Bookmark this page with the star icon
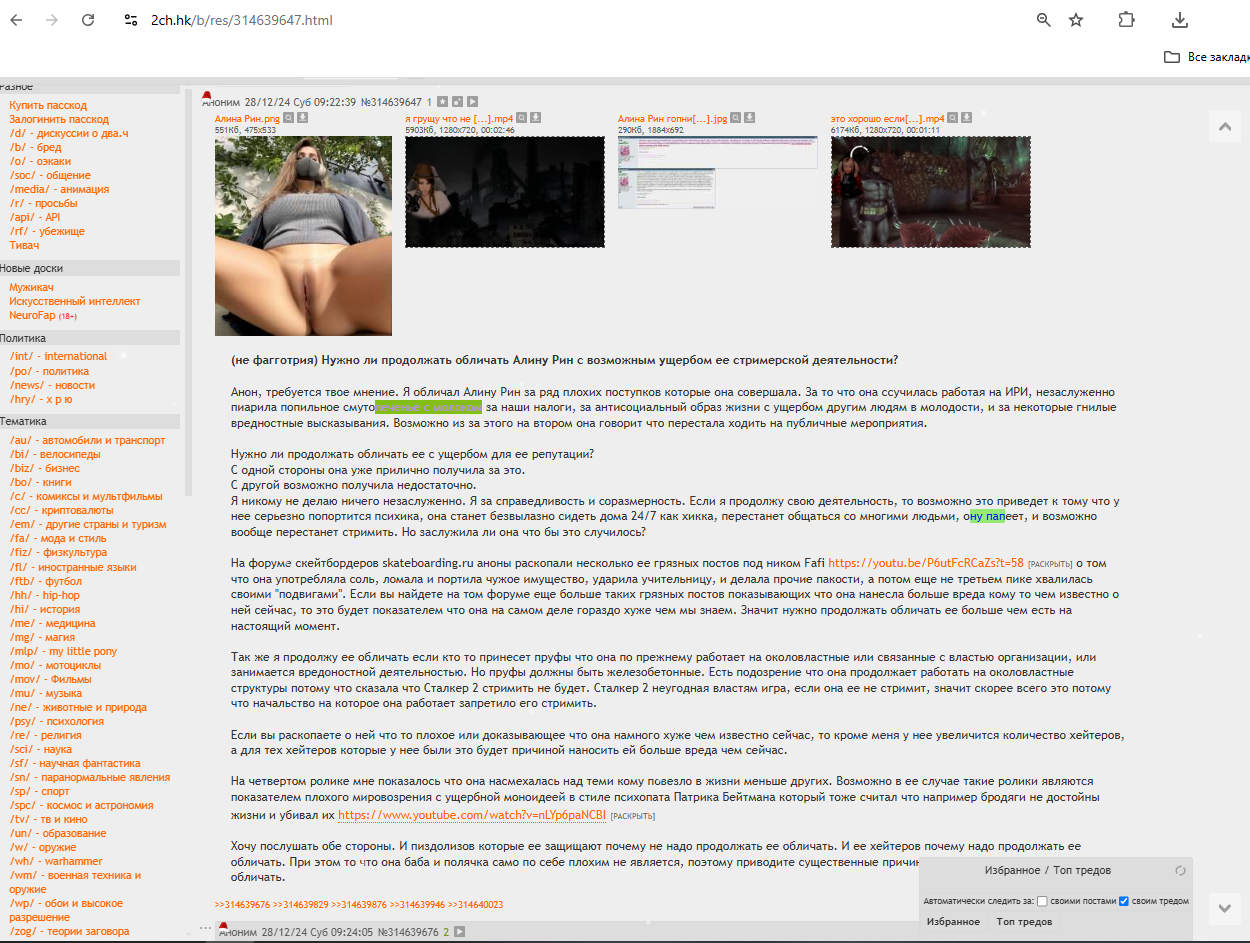Viewport: 1250px width, 943px height. click(x=1076, y=20)
